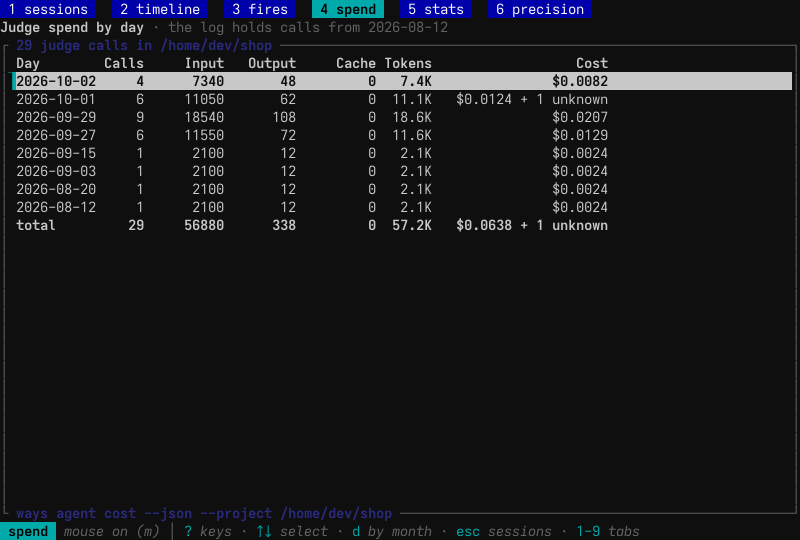Click 'the log holds calls from 2026-08-12' note
The height and width of the screenshot is (540, 800).
click(308, 27)
